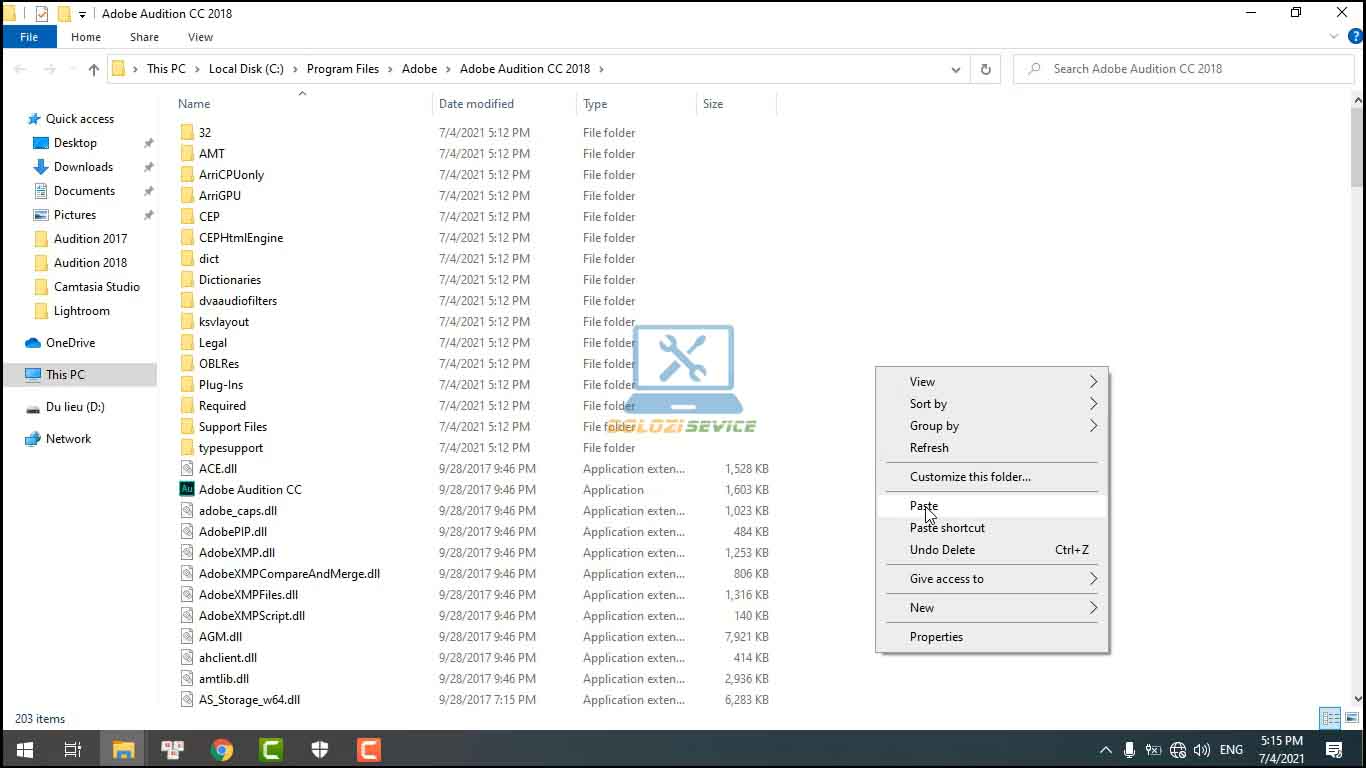Open Windows Security shield in taskbar
The height and width of the screenshot is (768, 1366).
pyautogui.click(x=320, y=749)
